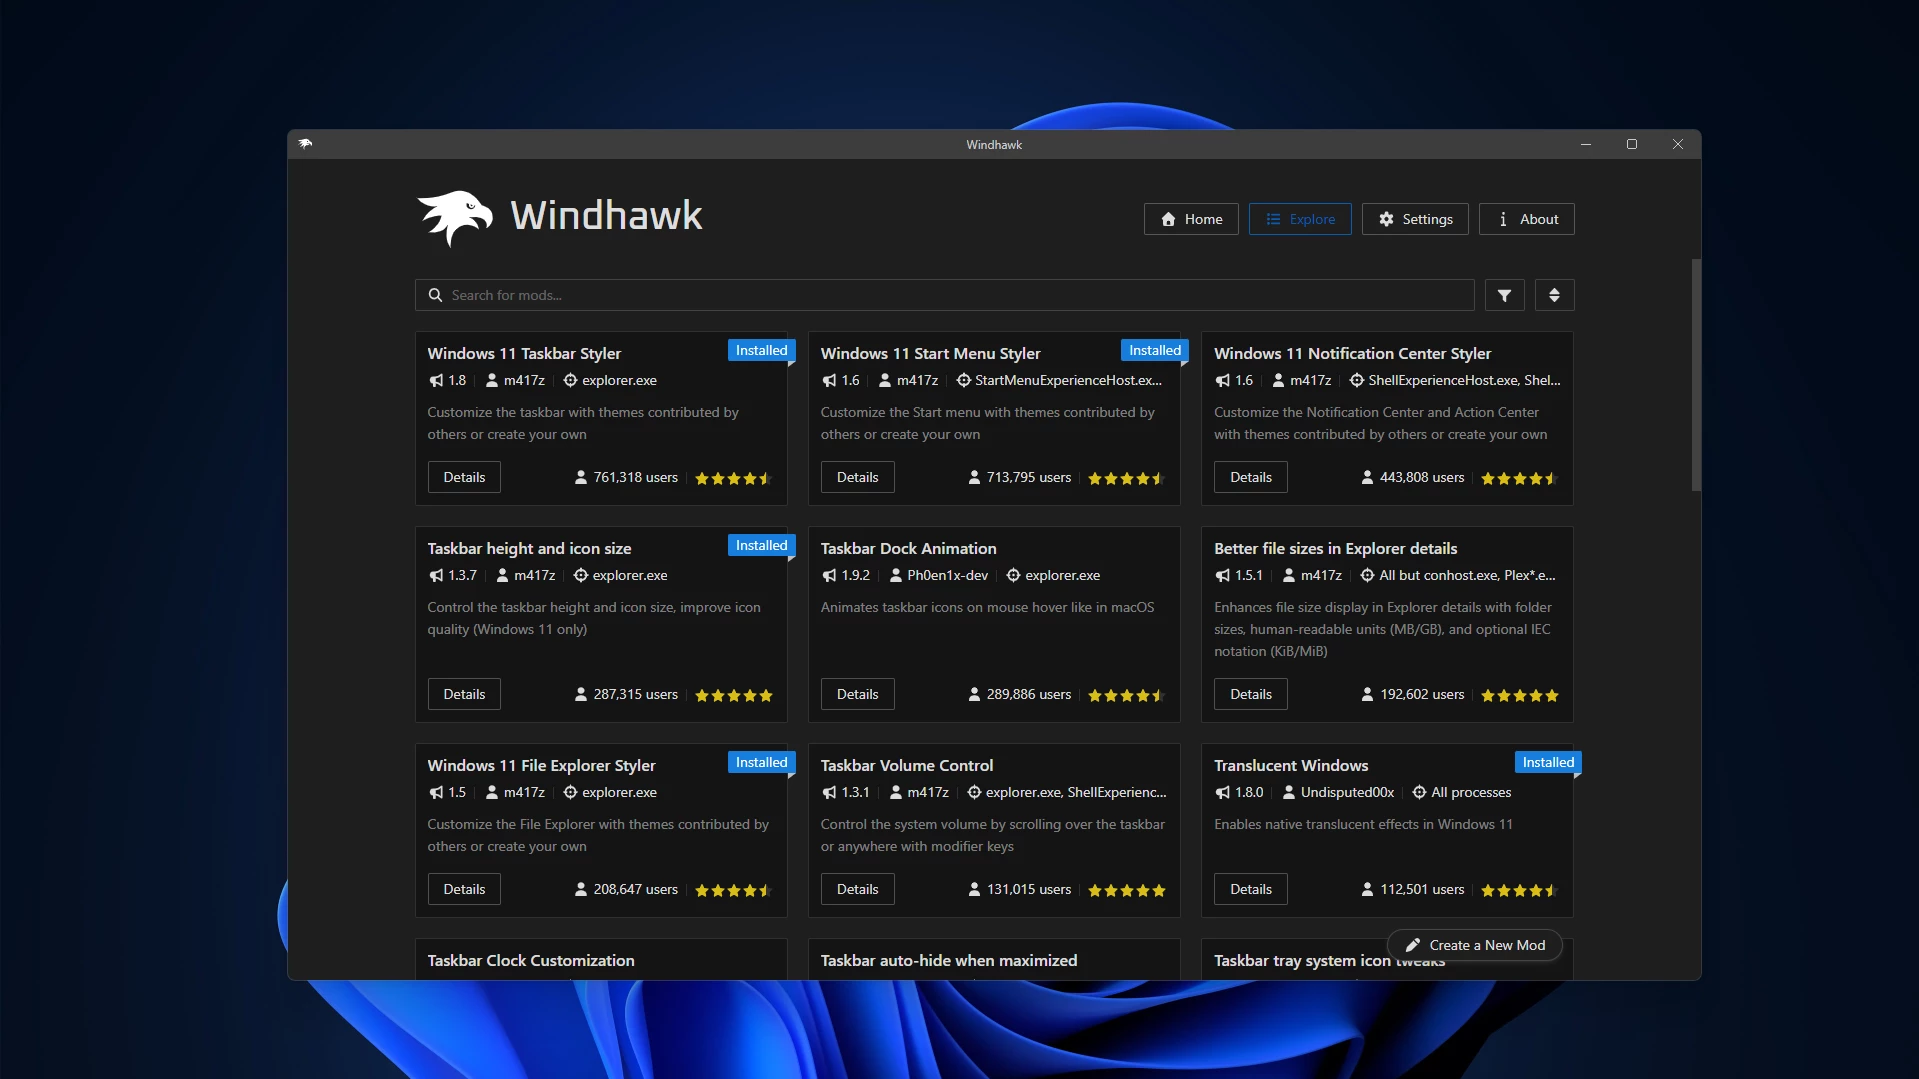The image size is (1919, 1079).
Task: Click Start Menu Styler's target process icon
Action: coord(964,380)
